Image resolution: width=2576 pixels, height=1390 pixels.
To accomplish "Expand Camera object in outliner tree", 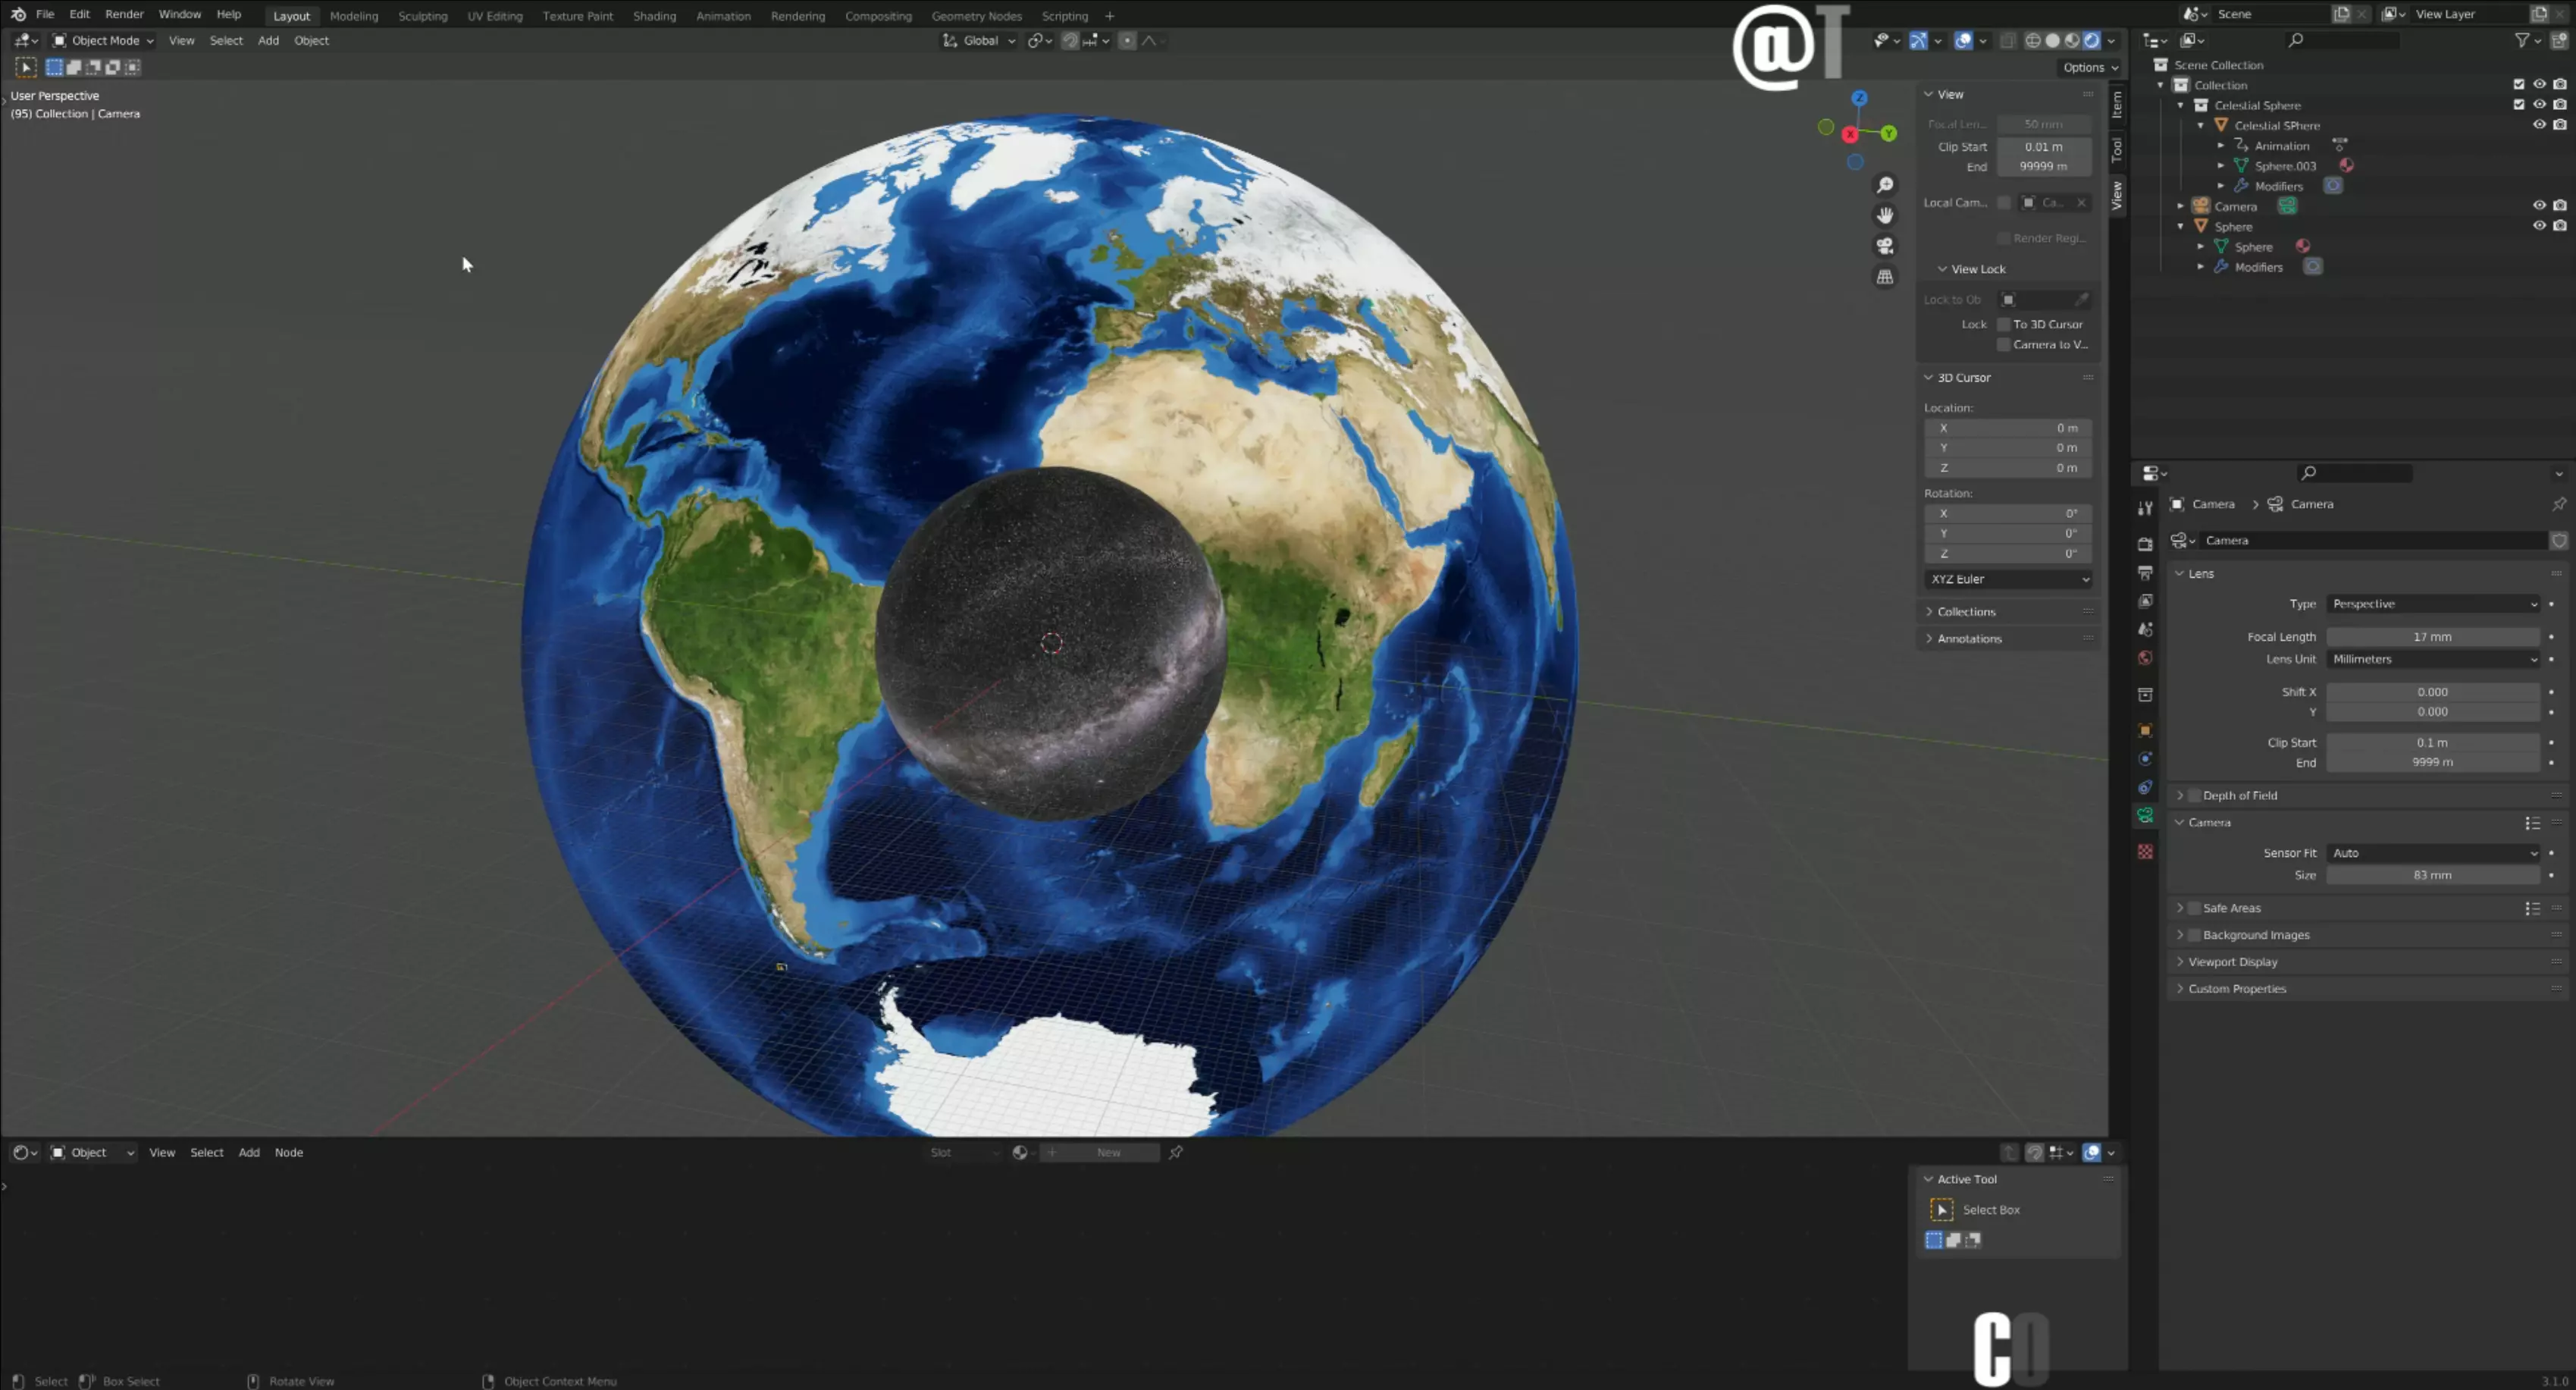I will pyautogui.click(x=2180, y=206).
